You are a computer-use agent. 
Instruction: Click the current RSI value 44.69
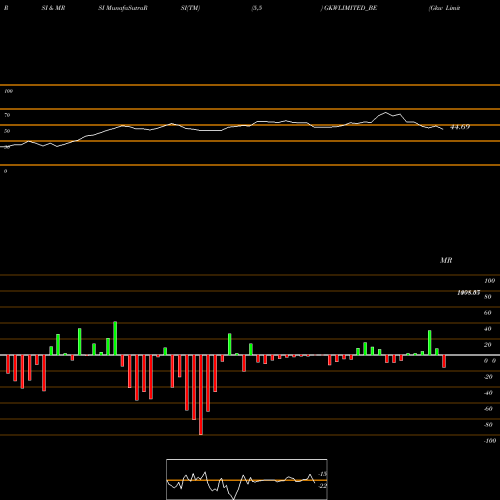pos(460,127)
